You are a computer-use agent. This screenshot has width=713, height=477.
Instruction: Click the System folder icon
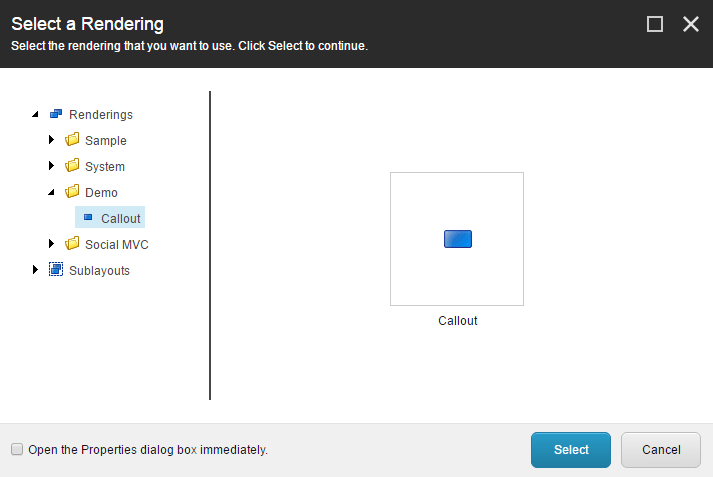tap(72, 166)
